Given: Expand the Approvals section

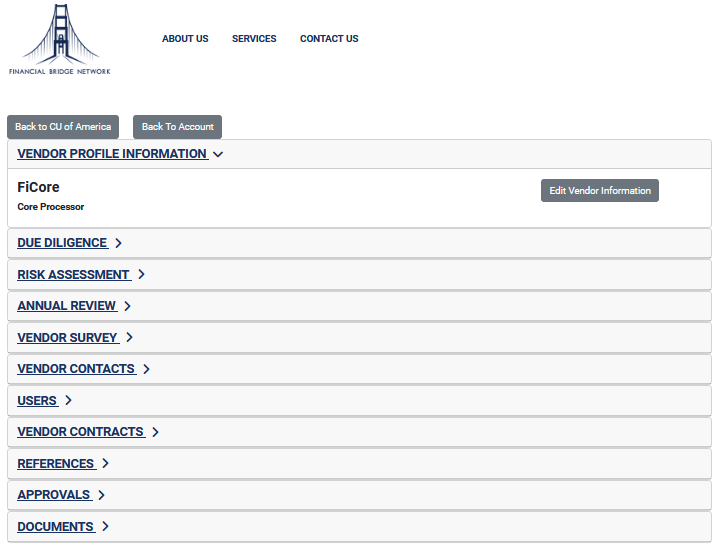Looking at the screenshot, I should [x=55, y=495].
